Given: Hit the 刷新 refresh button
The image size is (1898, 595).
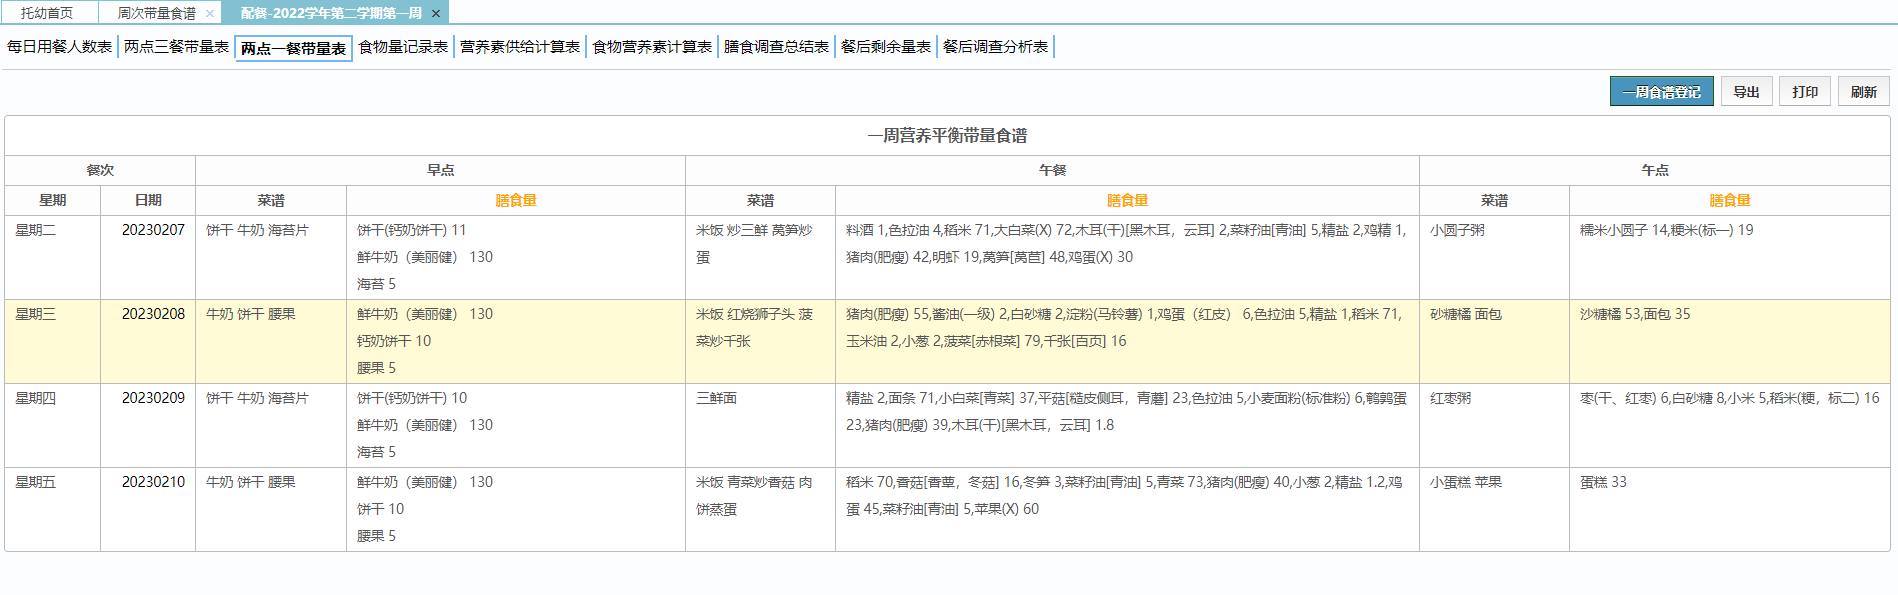Looking at the screenshot, I should [x=1863, y=91].
